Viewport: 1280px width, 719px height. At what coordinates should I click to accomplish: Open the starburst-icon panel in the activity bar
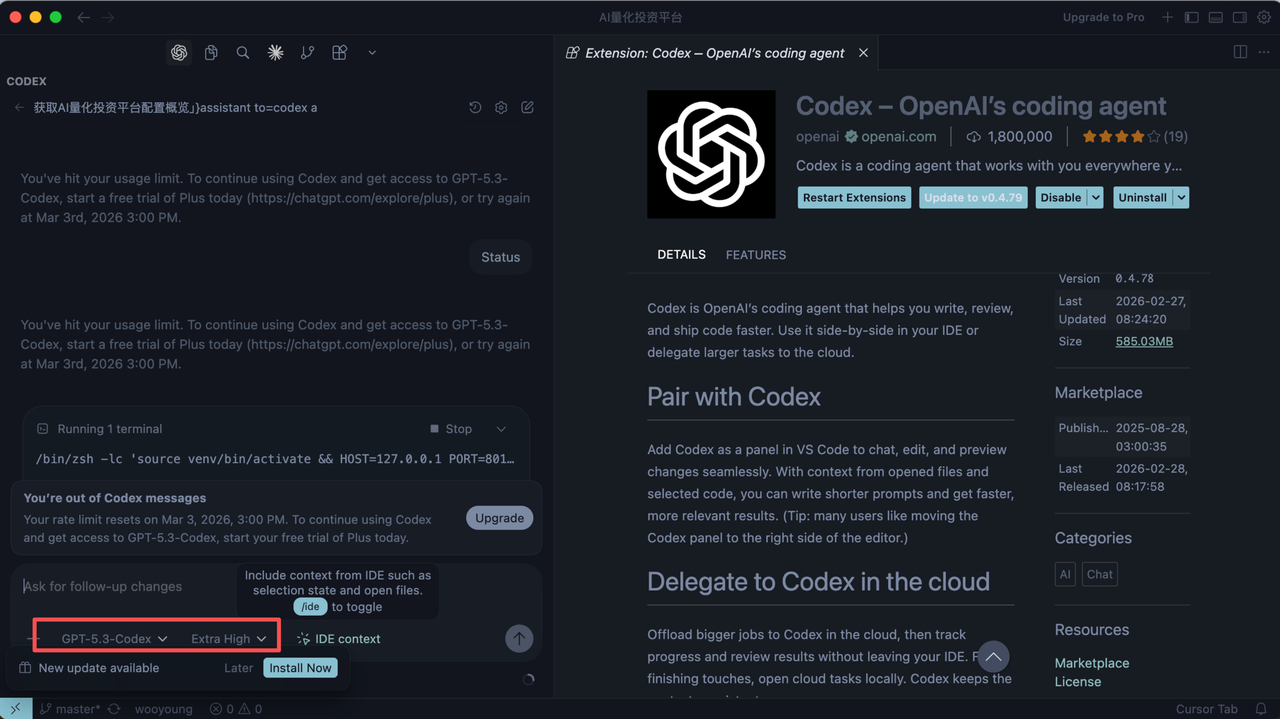(275, 53)
